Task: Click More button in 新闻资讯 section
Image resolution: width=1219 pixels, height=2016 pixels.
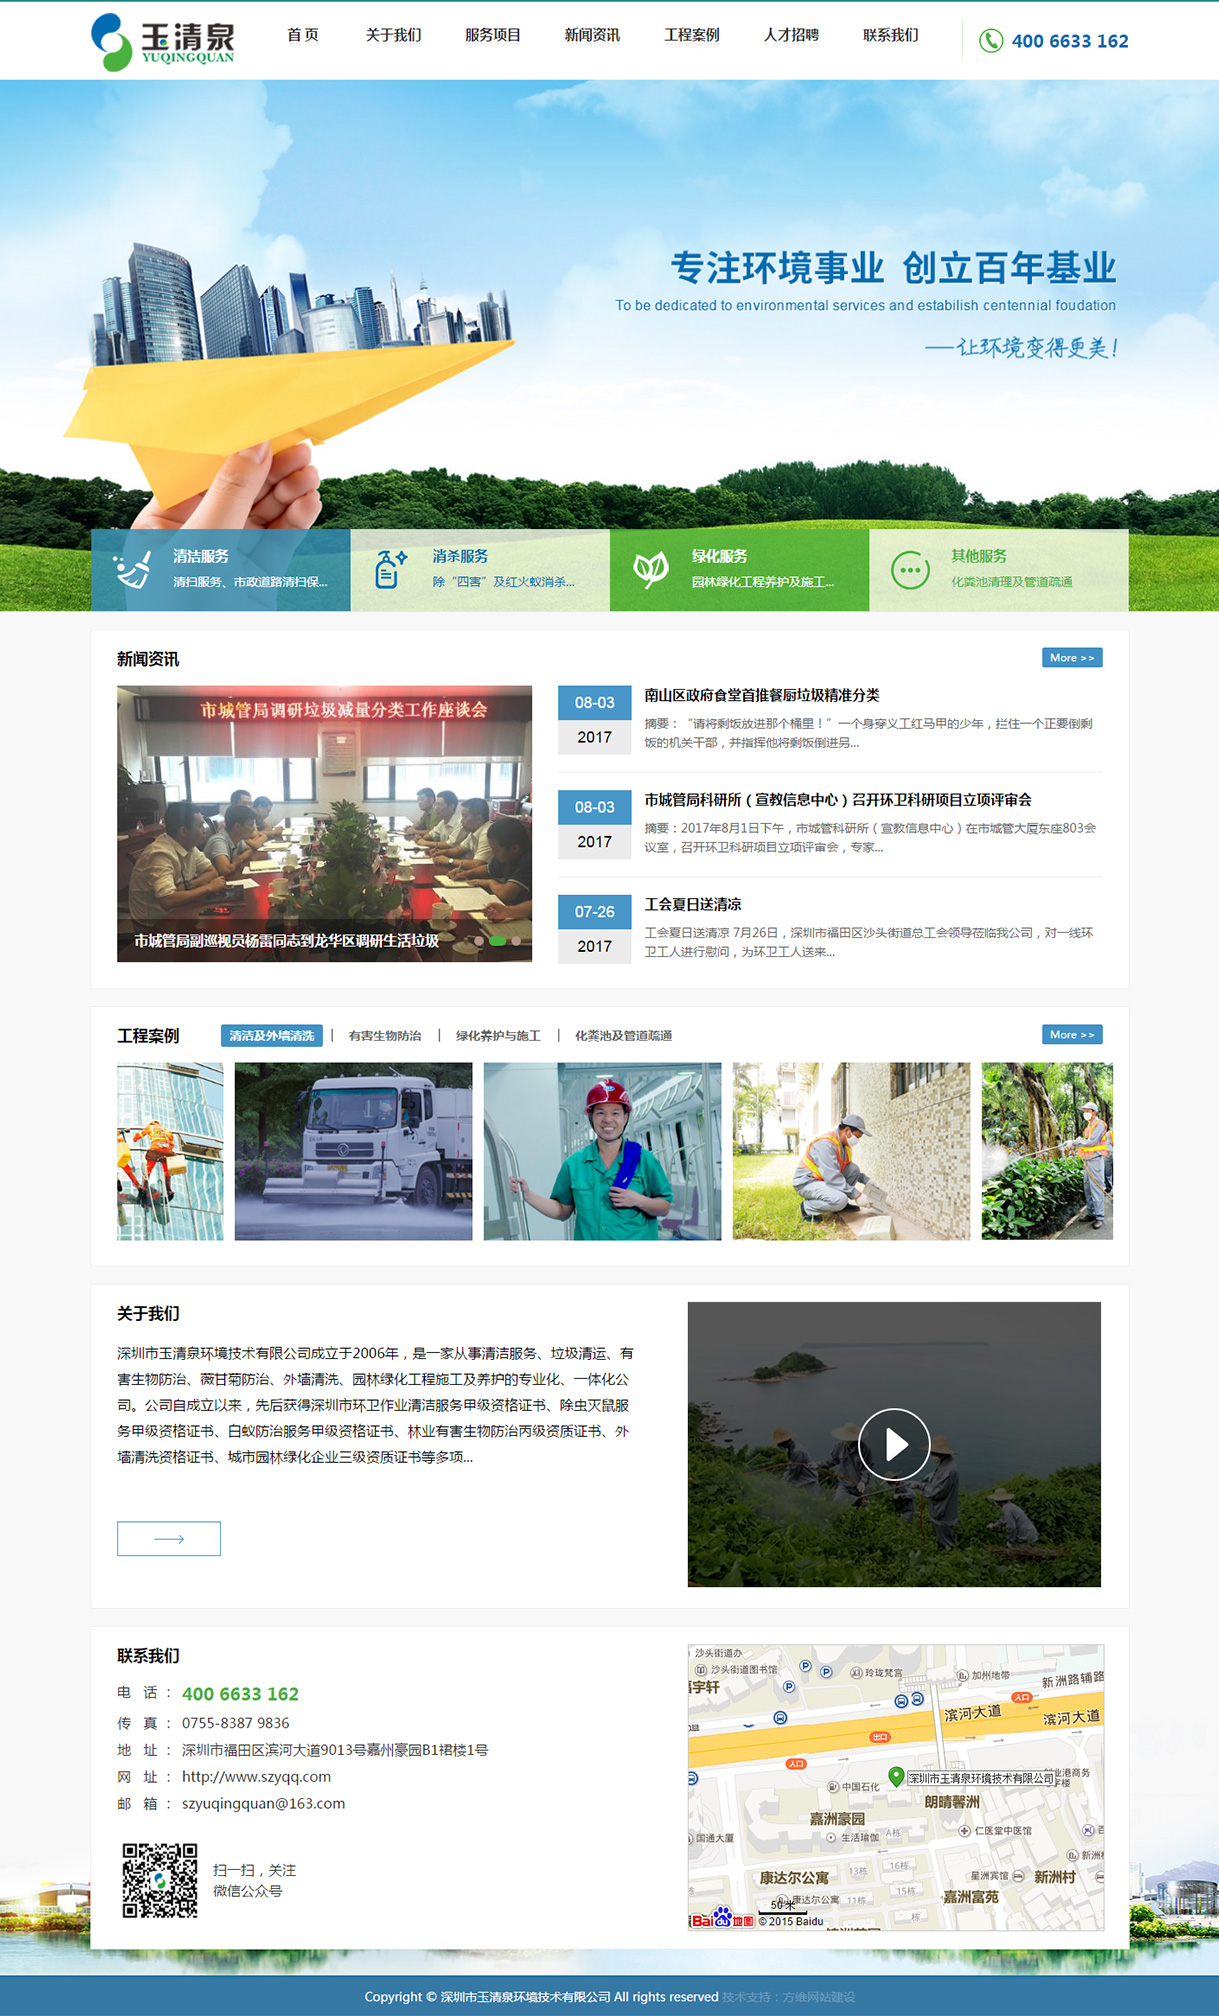Action: (x=1071, y=658)
